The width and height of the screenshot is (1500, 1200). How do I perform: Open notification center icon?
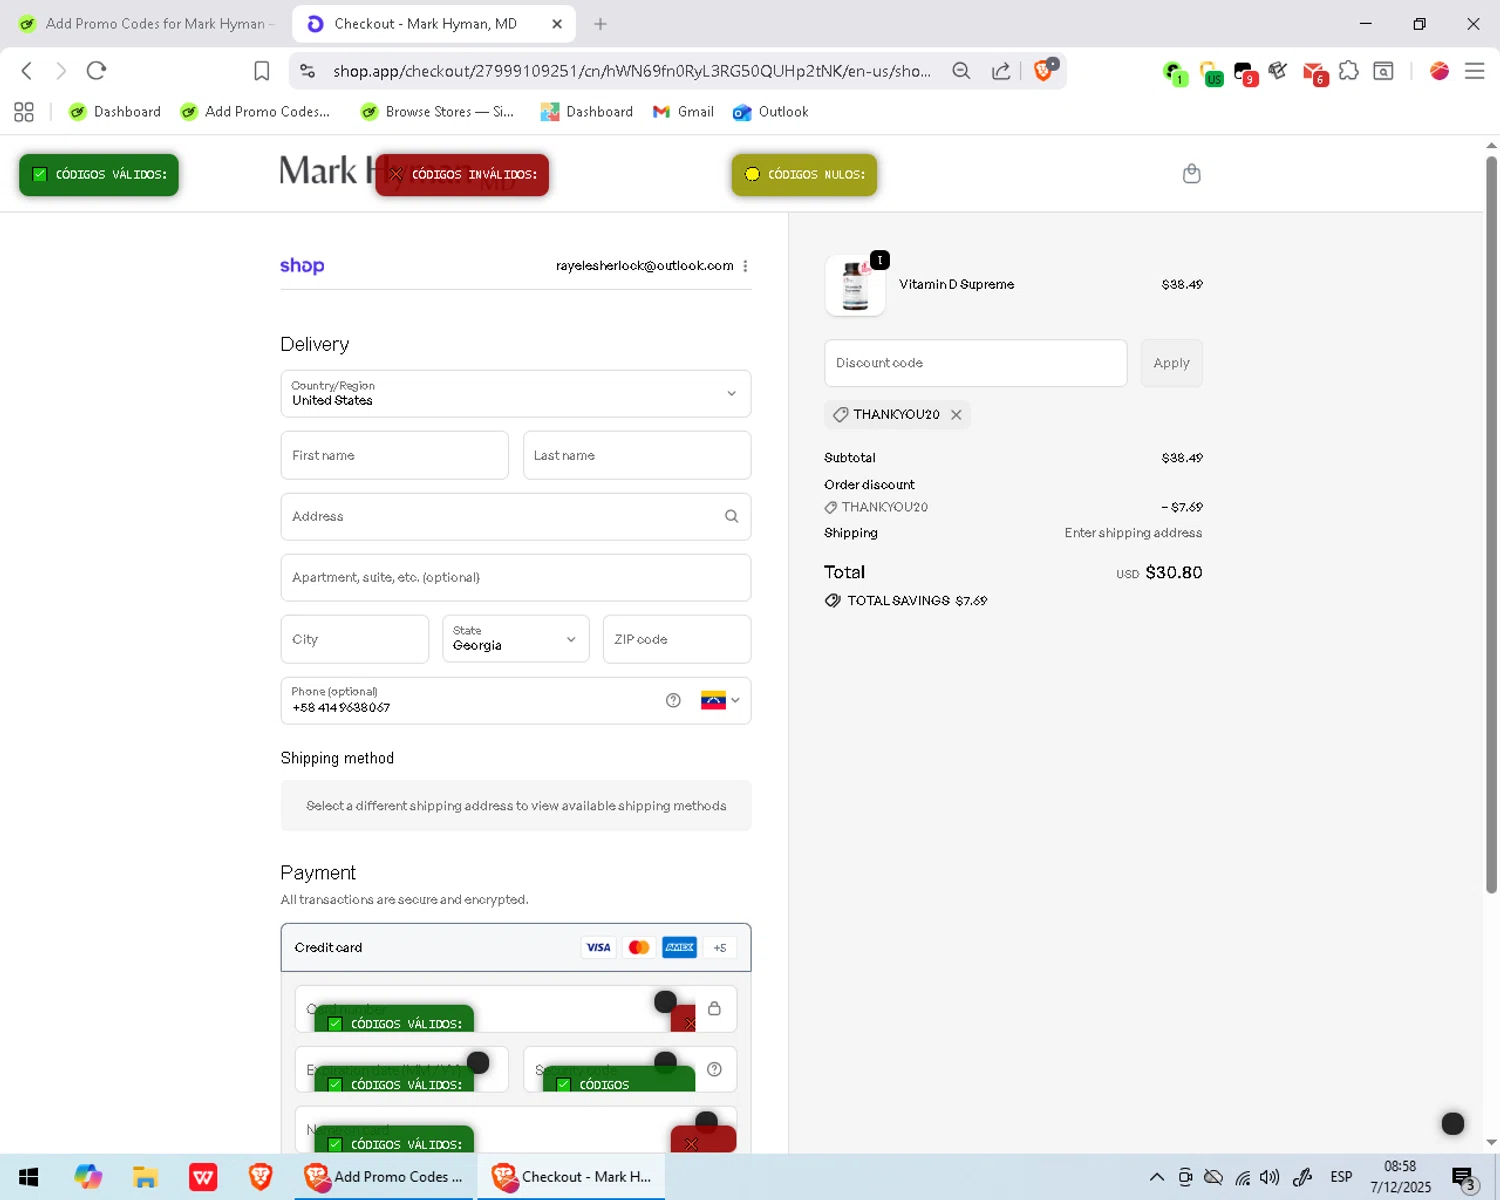[x=1463, y=1177]
